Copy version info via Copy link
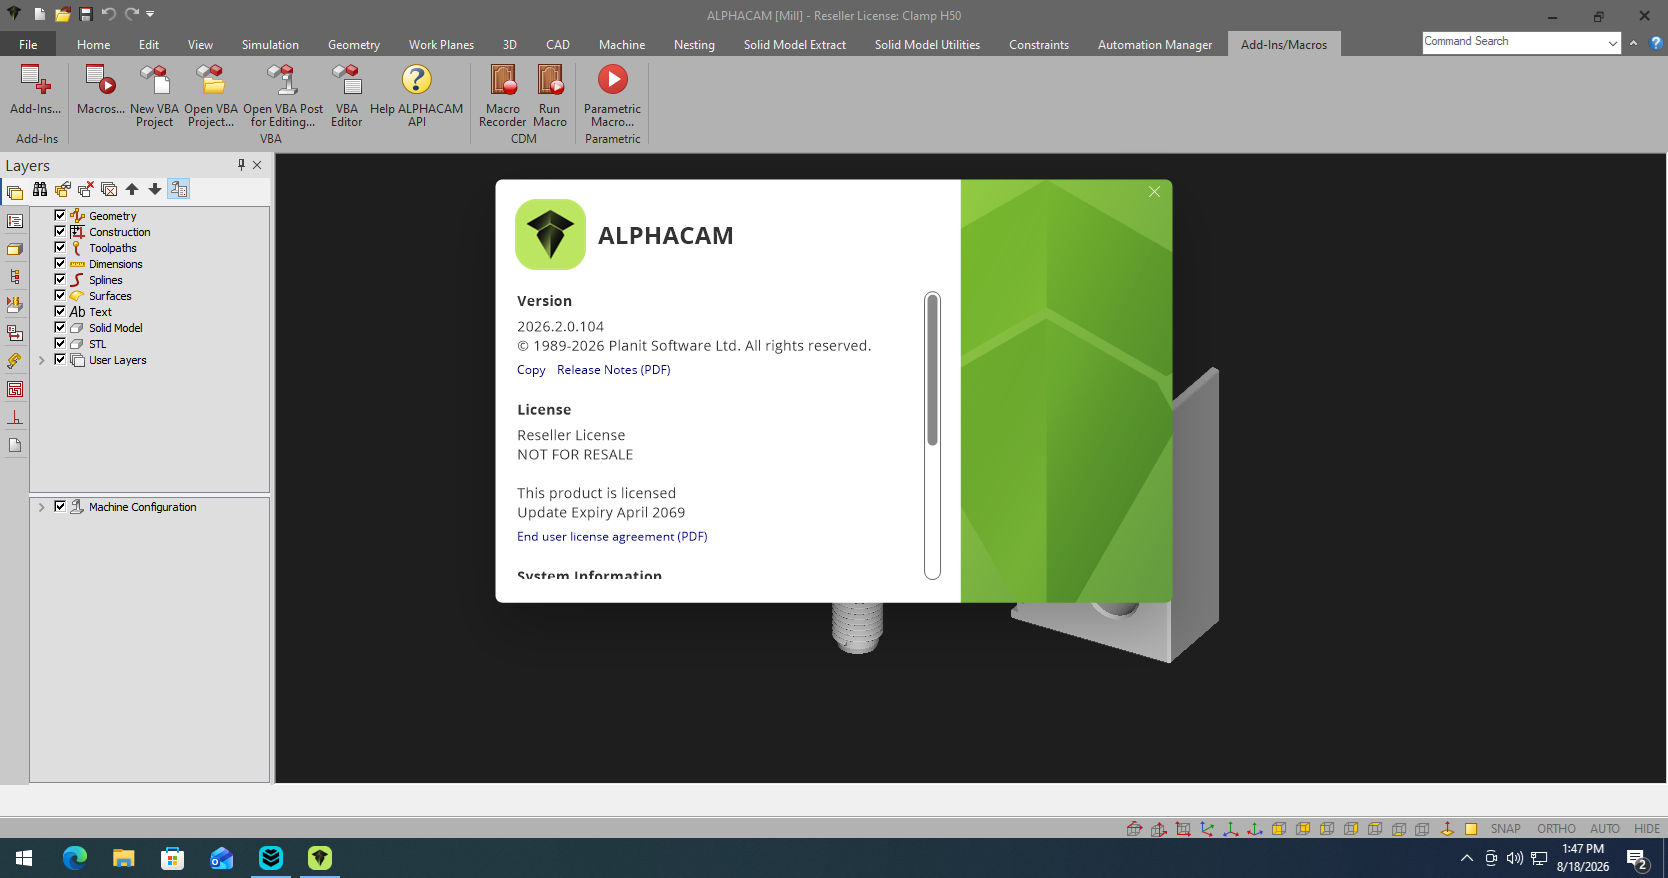Image resolution: width=1668 pixels, height=878 pixels. pyautogui.click(x=531, y=370)
